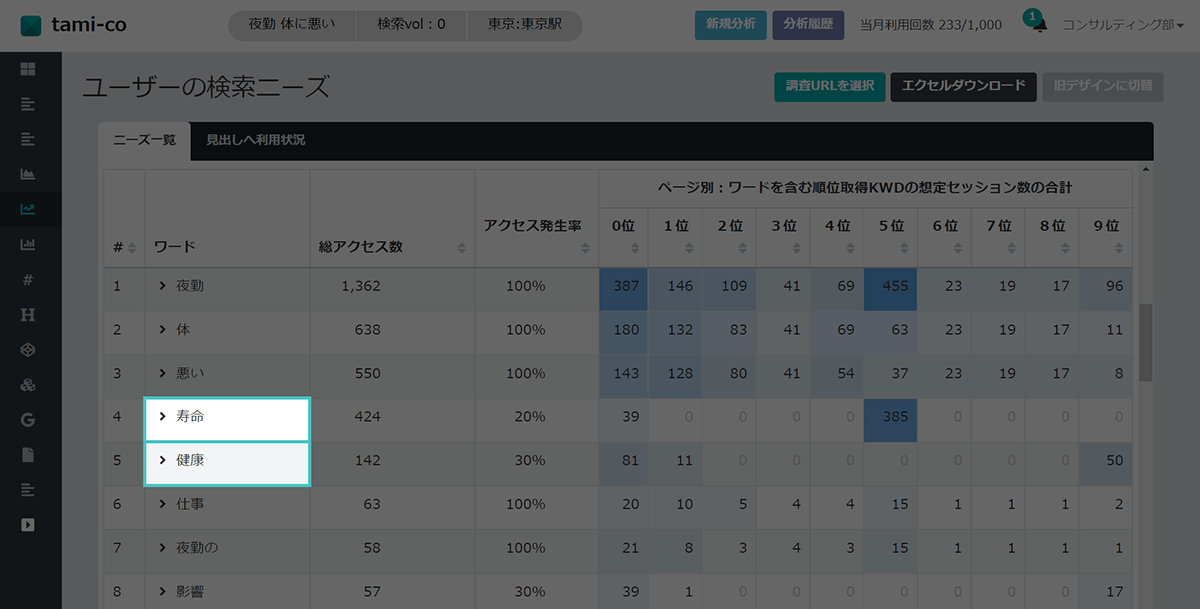Expand the 夜勤 word row
Viewport: 1200px width, 609px height.
click(x=163, y=286)
